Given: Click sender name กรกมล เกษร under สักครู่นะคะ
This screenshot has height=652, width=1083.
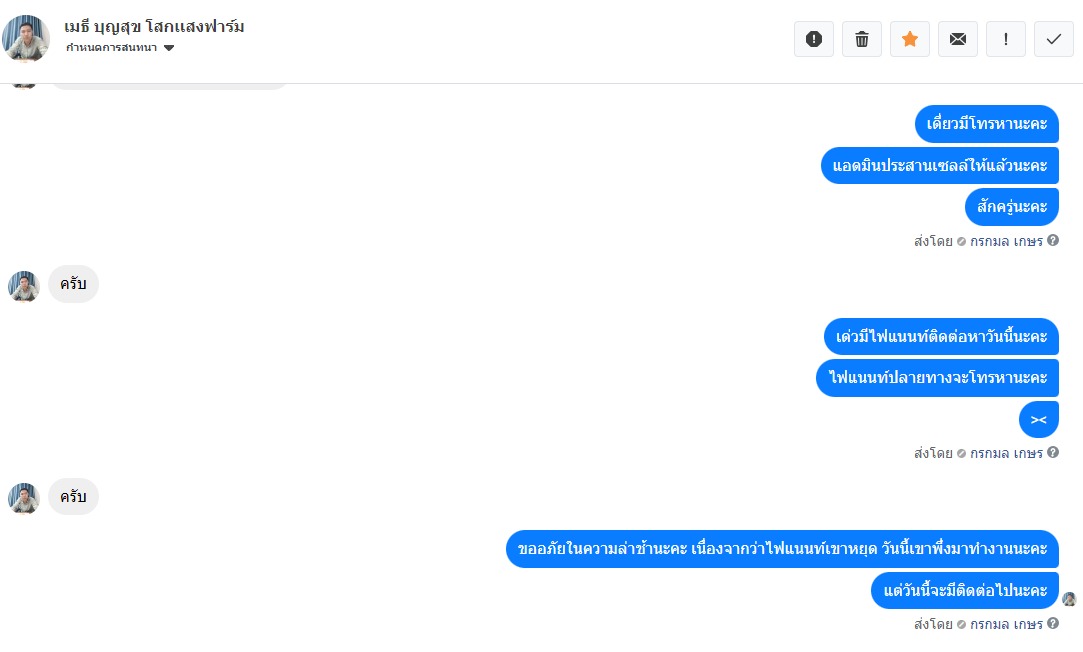Looking at the screenshot, I should coord(1006,241).
